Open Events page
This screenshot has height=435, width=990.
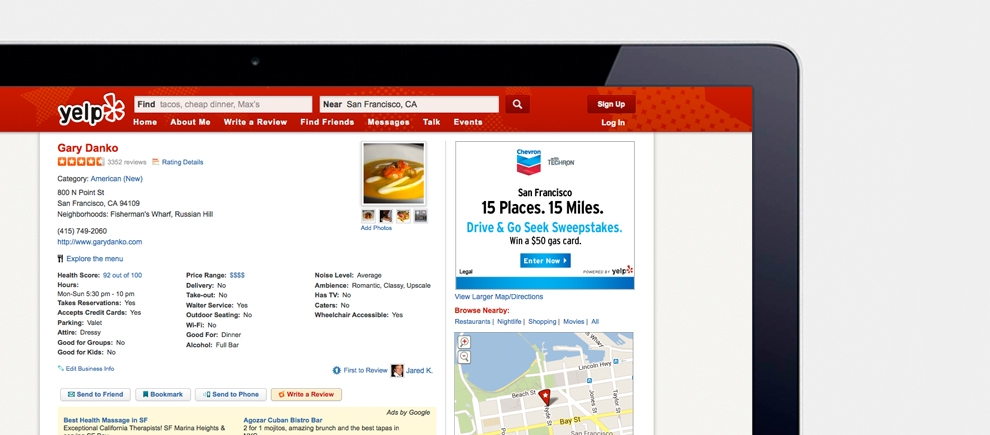[x=468, y=122]
